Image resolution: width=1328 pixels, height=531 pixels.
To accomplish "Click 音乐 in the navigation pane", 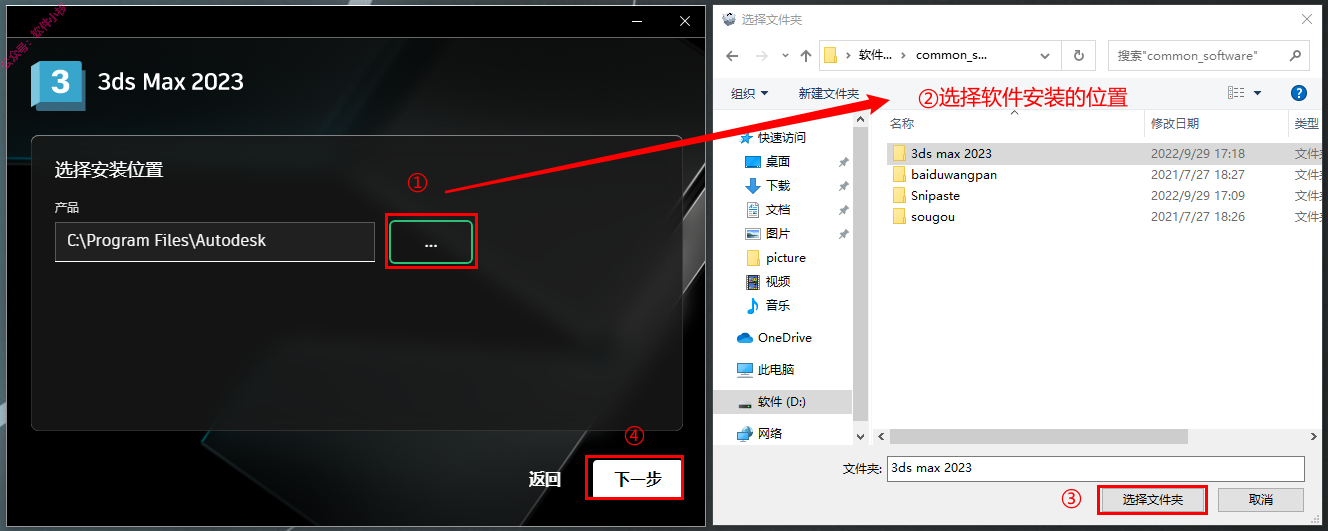I will click(778, 305).
